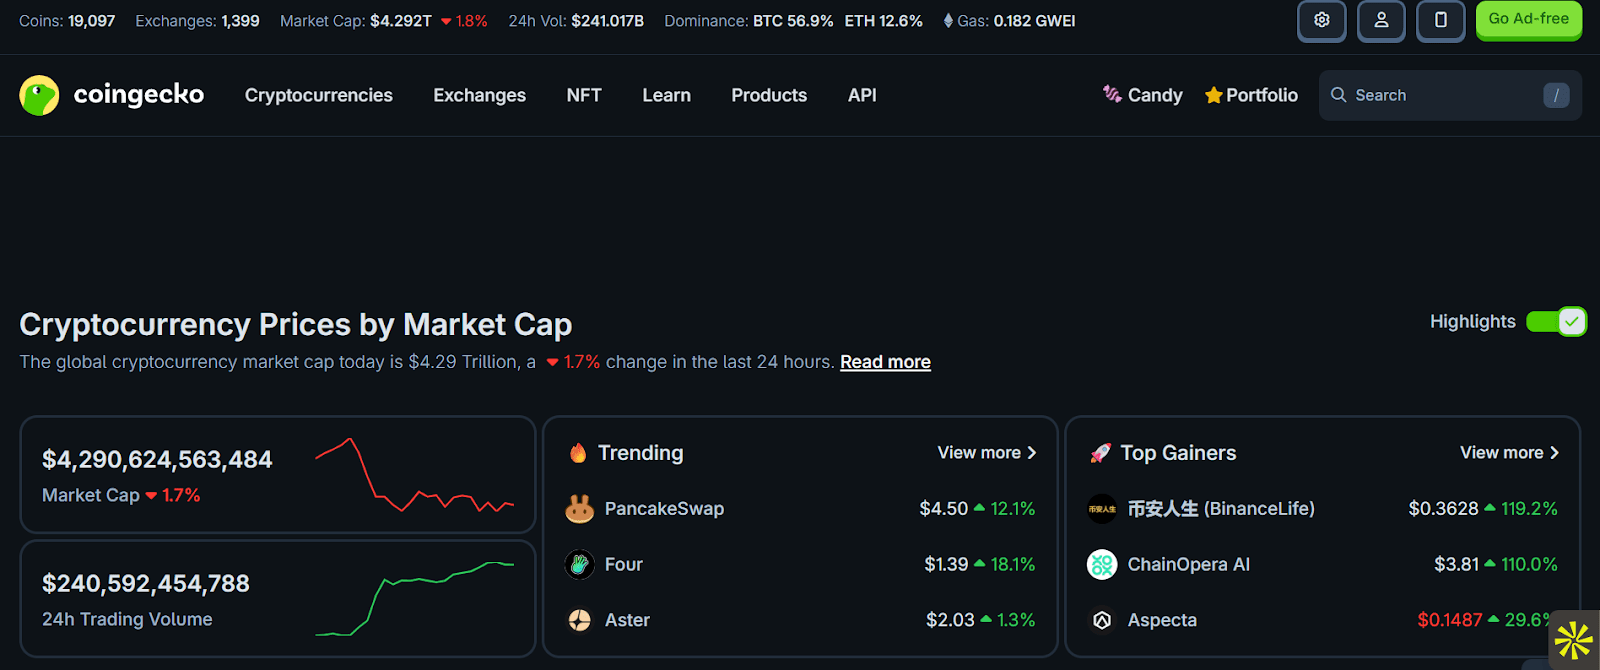Image resolution: width=1600 pixels, height=670 pixels.
Task: Click the Candy rewards icon
Action: click(x=1112, y=94)
